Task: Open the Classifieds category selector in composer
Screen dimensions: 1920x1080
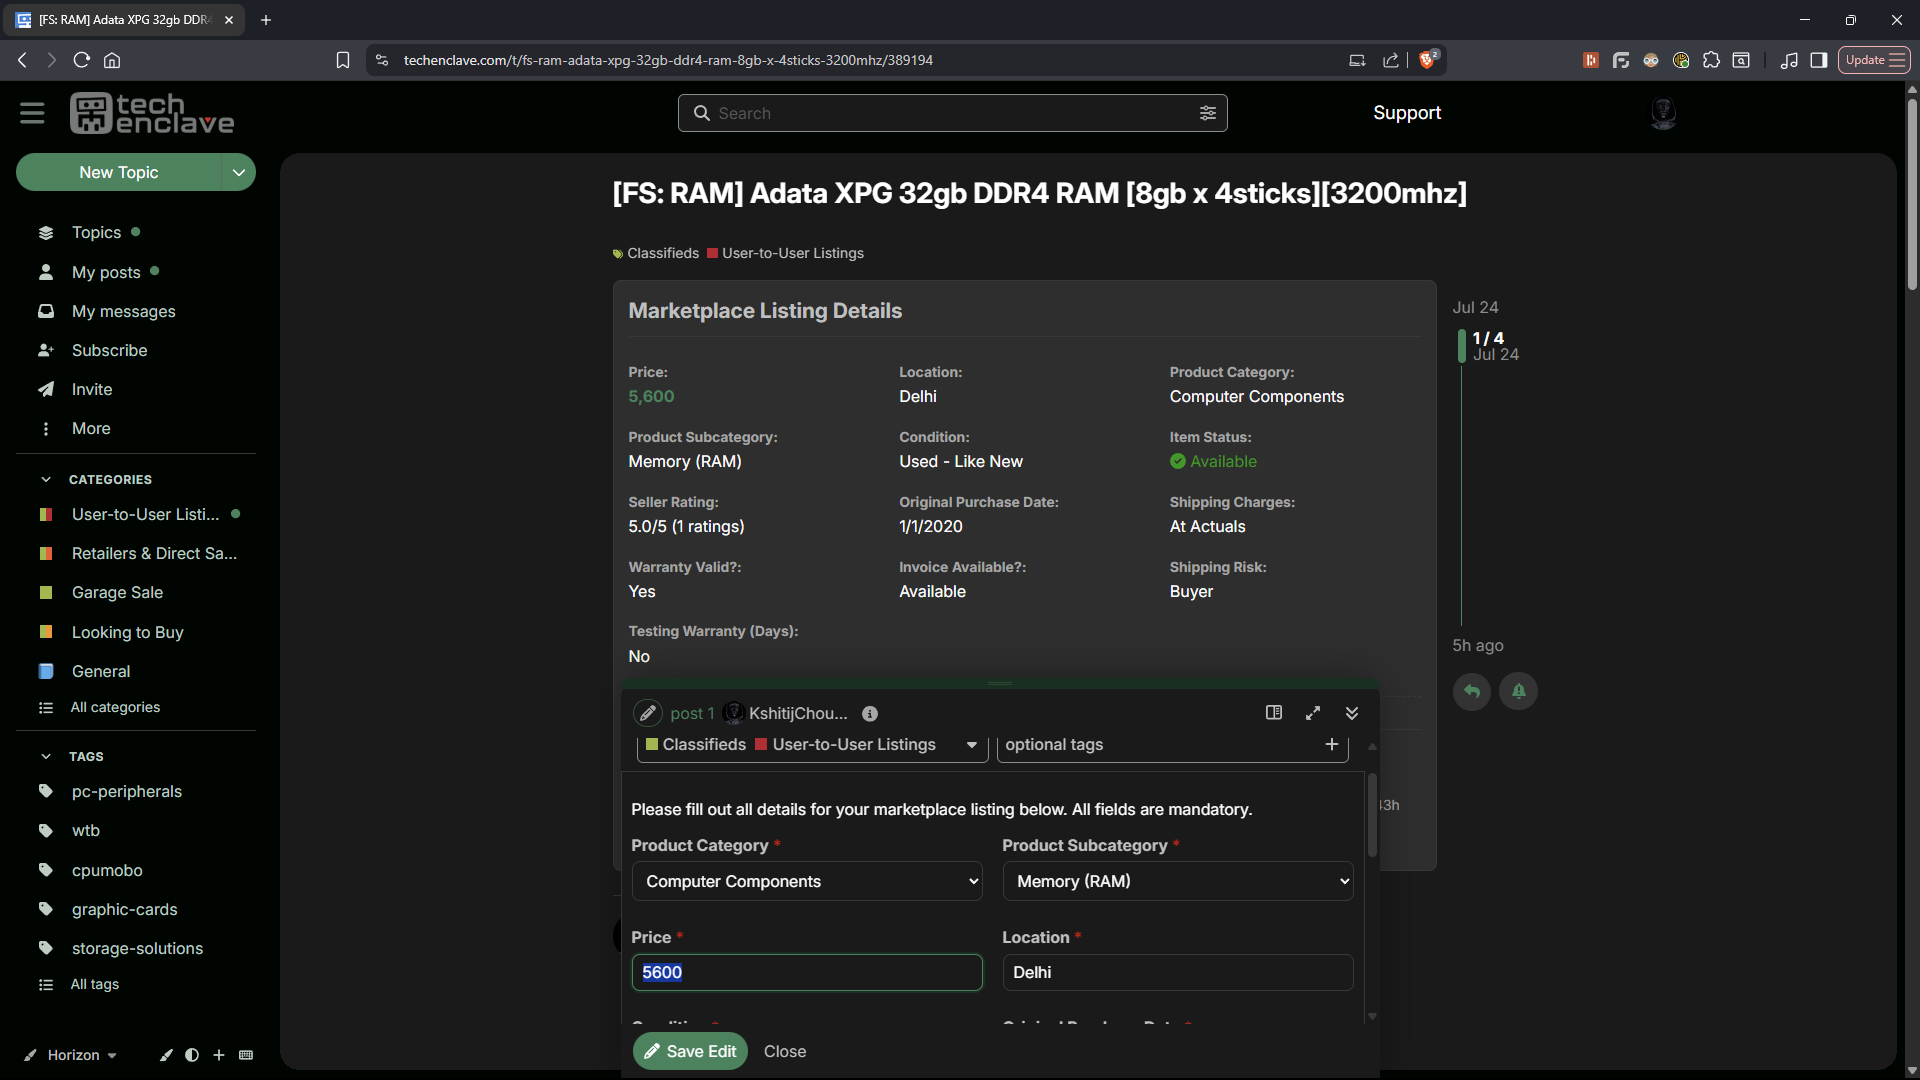Action: (x=812, y=745)
